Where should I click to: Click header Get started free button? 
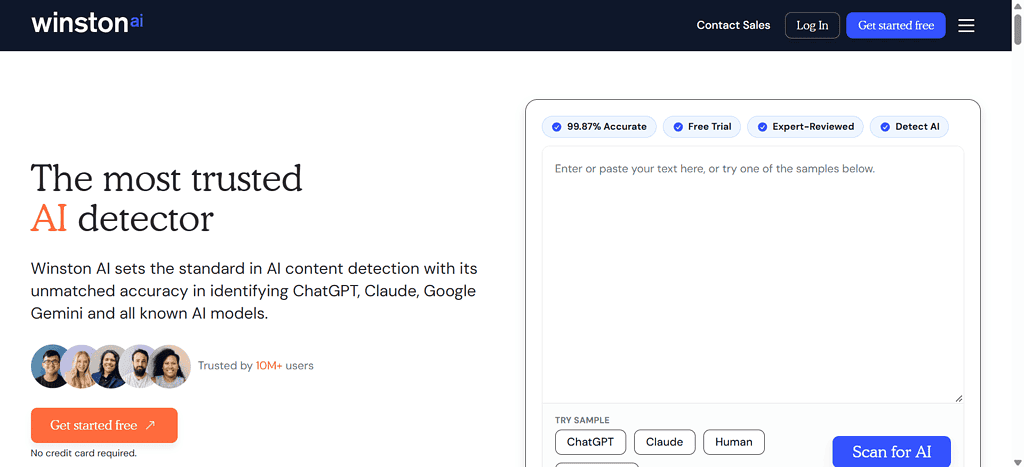896,25
